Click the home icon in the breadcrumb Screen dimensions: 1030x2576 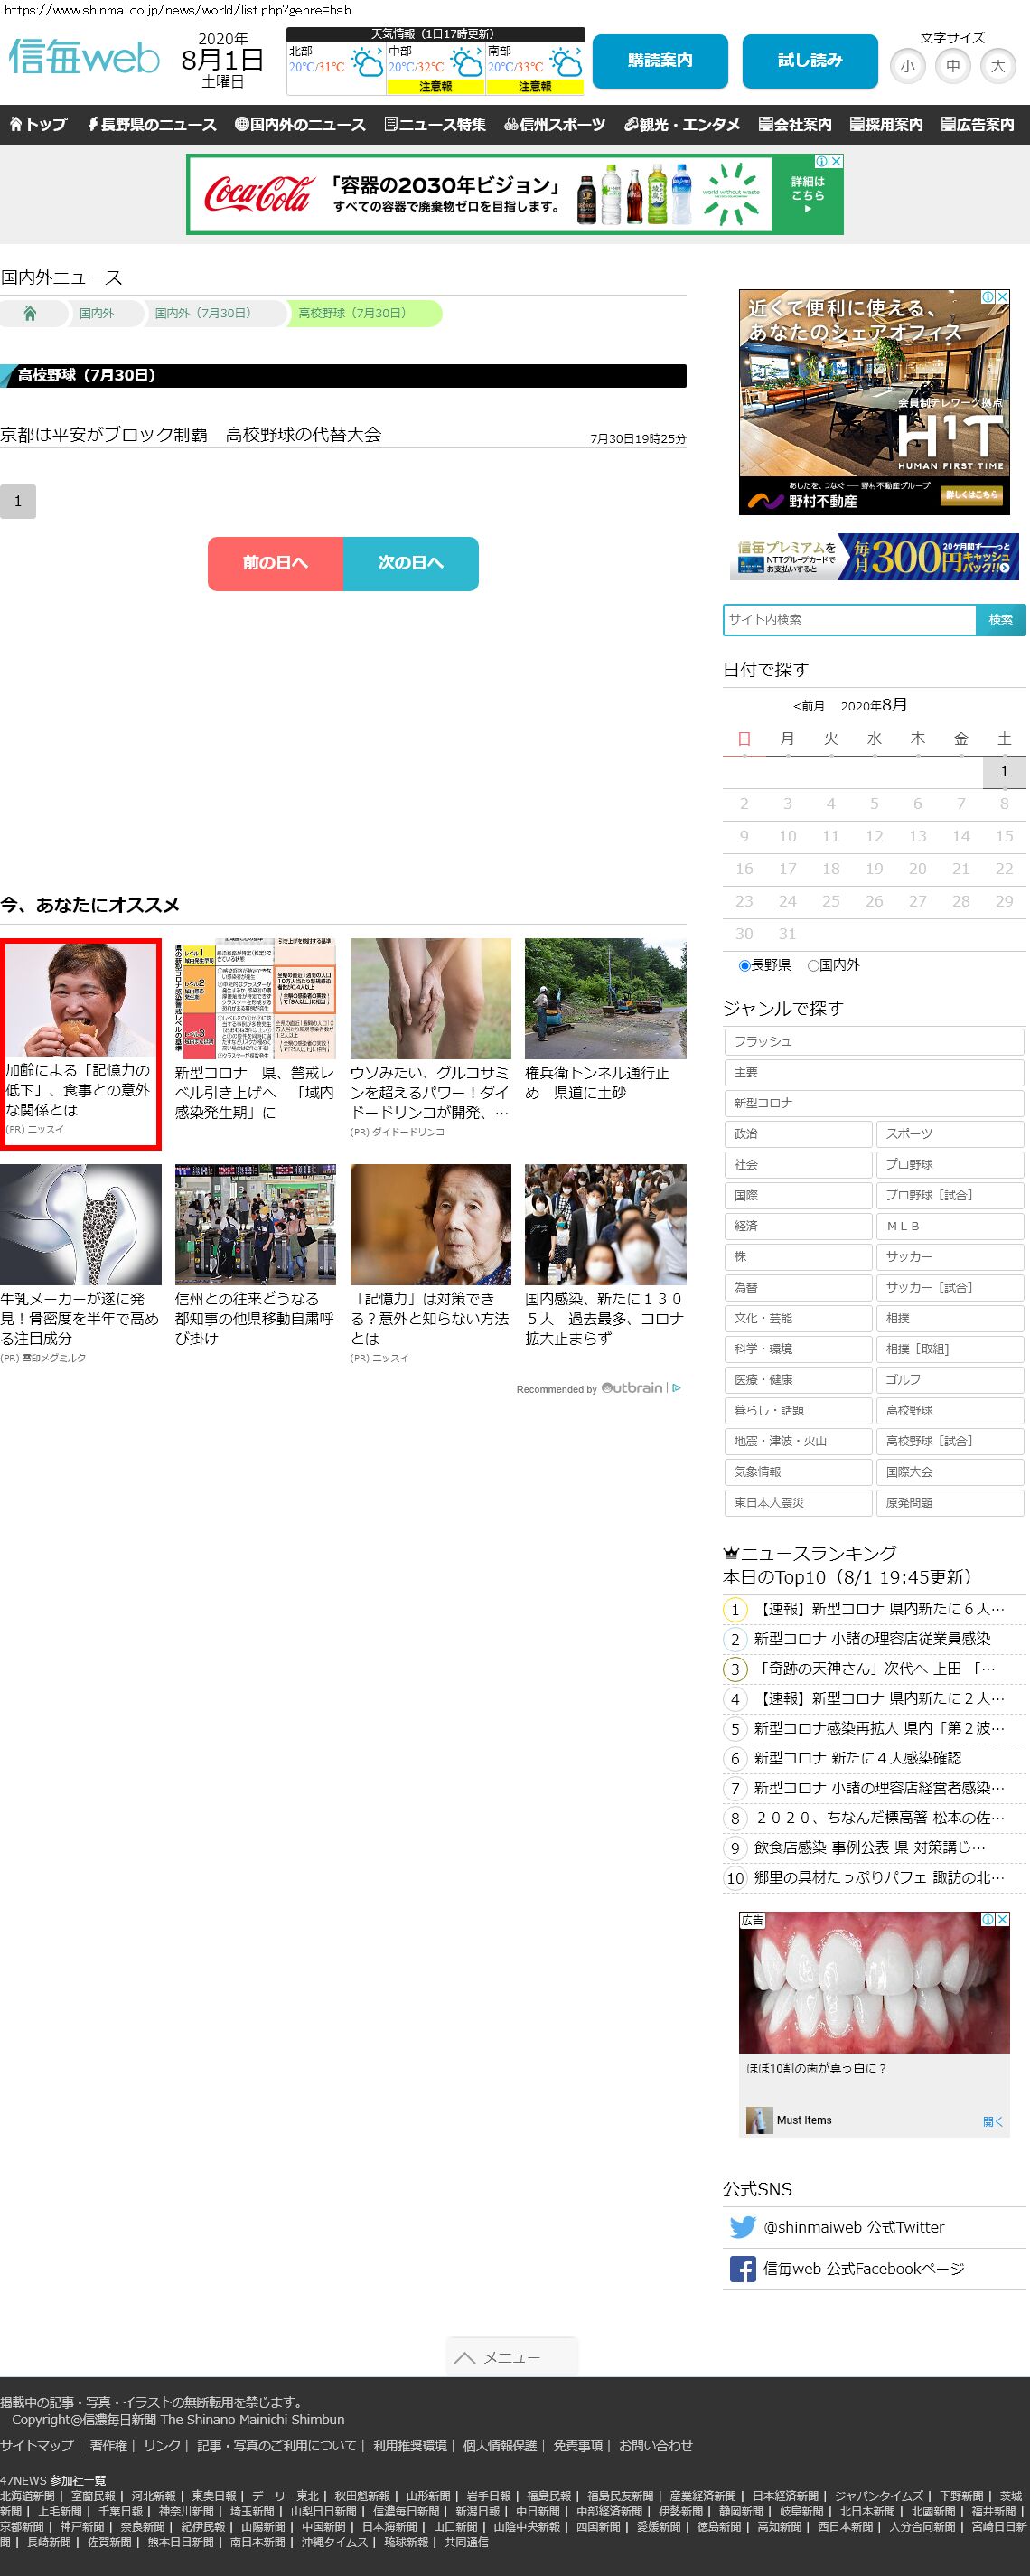coord(30,313)
